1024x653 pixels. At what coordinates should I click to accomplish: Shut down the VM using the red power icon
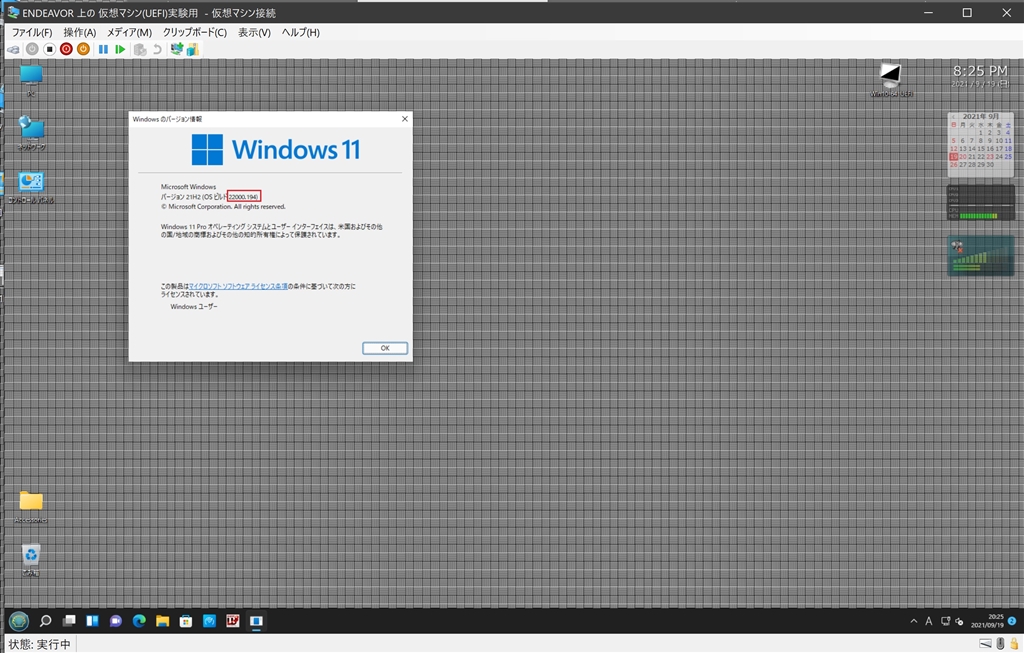(66, 49)
